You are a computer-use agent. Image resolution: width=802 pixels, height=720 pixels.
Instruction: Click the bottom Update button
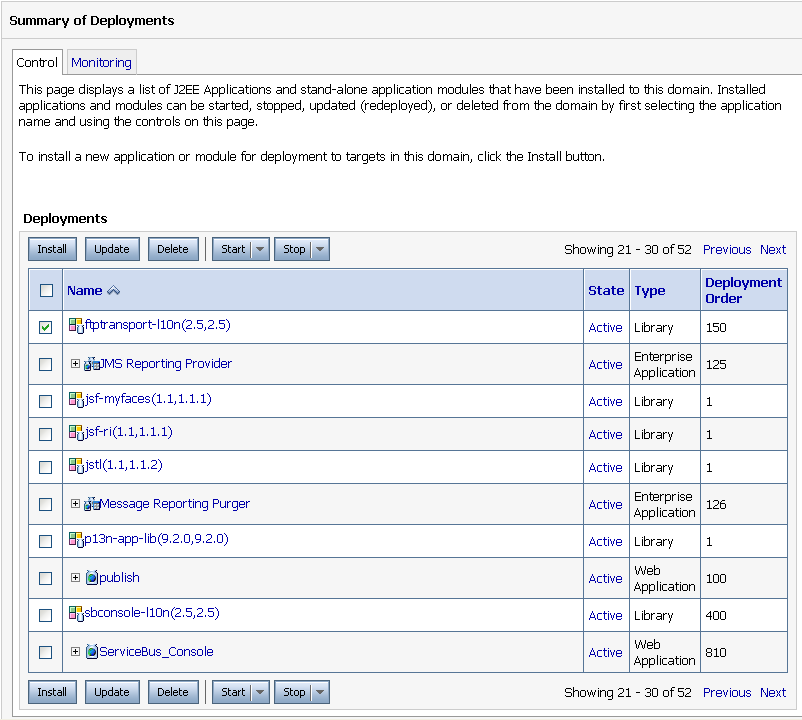click(112, 692)
